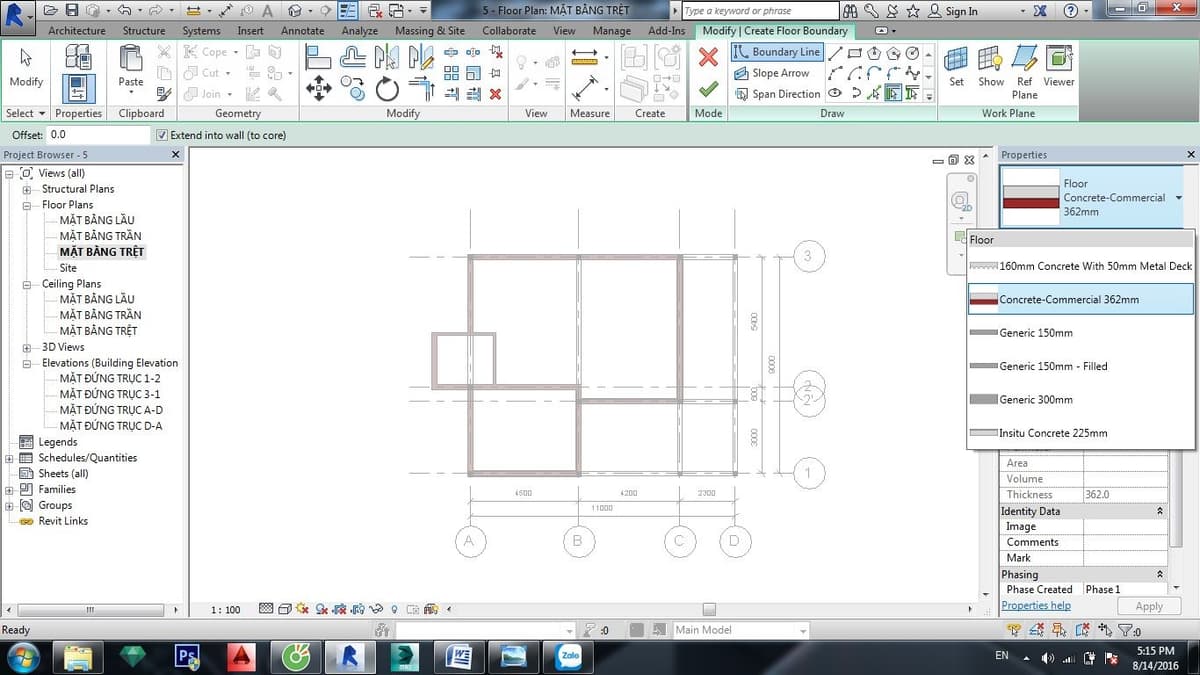The image size is (1200, 675).
Task: Expand the 3D Views tree node
Action: pyautogui.click(x=27, y=347)
